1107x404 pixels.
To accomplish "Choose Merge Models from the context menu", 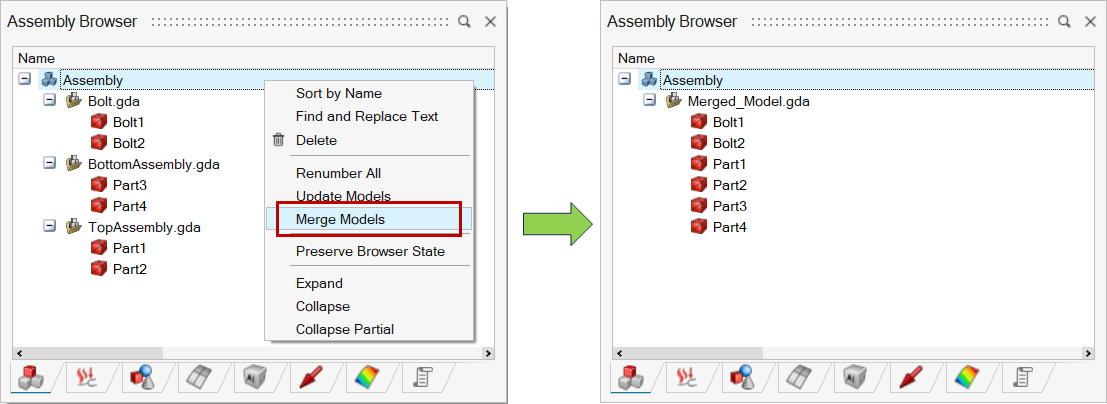I will [340, 219].
